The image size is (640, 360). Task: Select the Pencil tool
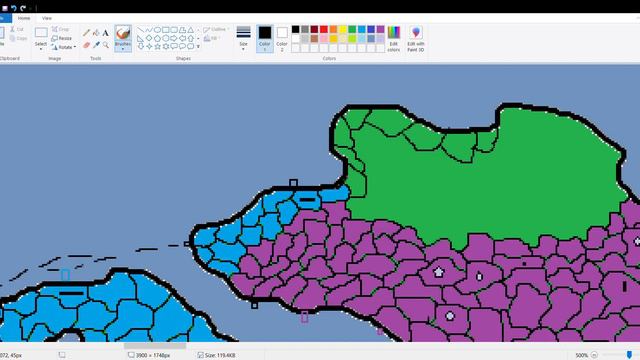pyautogui.click(x=87, y=33)
